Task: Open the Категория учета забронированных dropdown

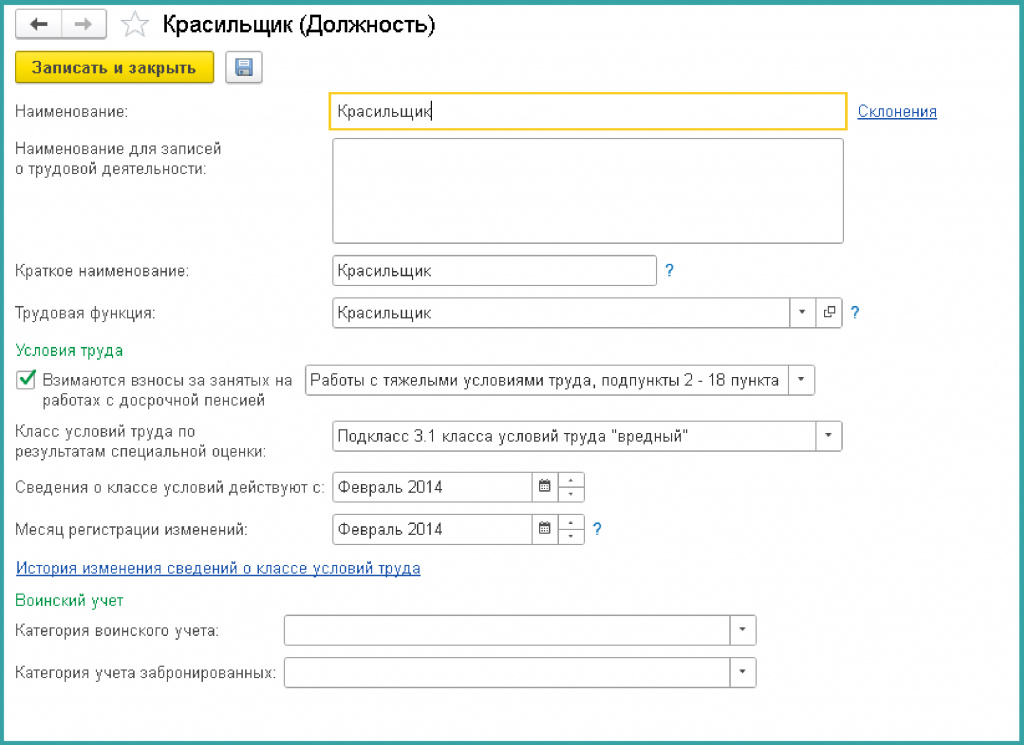Action: coord(743,673)
